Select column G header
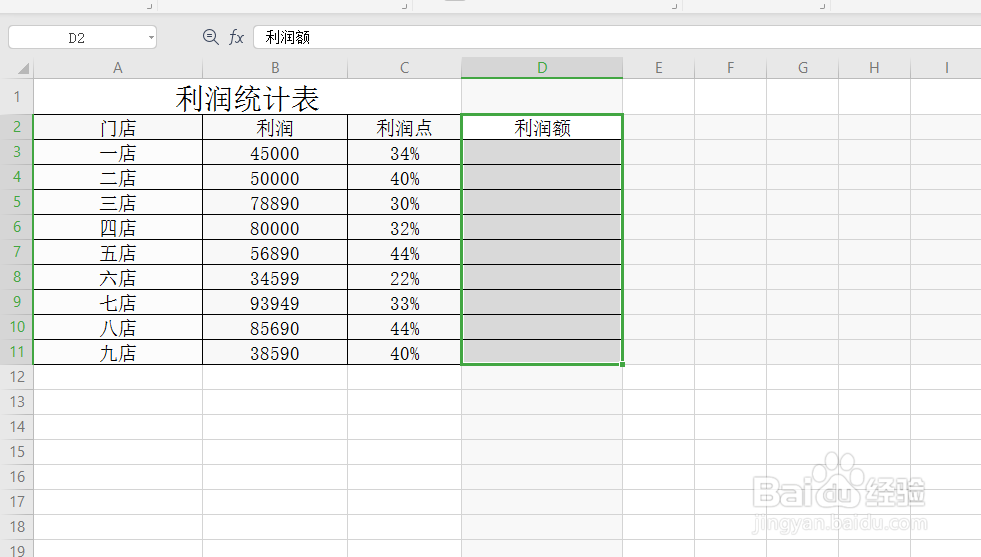The image size is (981, 557). pyautogui.click(x=803, y=68)
